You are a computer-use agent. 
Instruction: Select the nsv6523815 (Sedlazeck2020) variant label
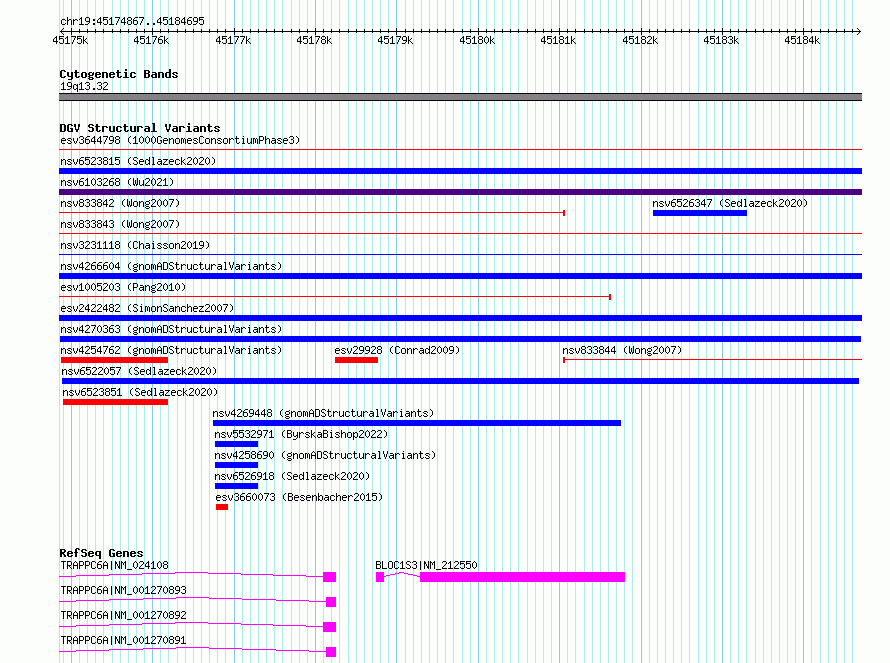[138, 161]
